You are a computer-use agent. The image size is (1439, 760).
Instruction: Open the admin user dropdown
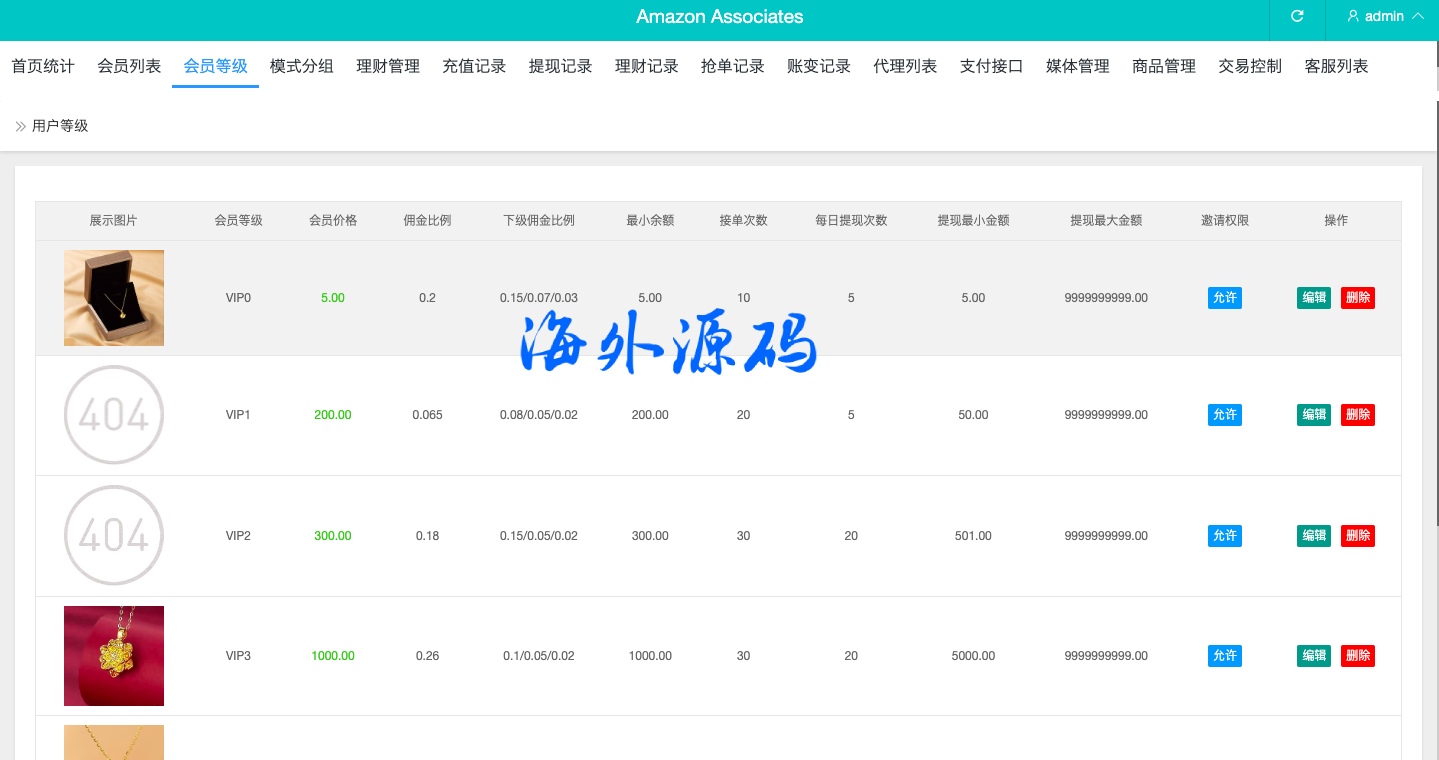(x=1385, y=17)
